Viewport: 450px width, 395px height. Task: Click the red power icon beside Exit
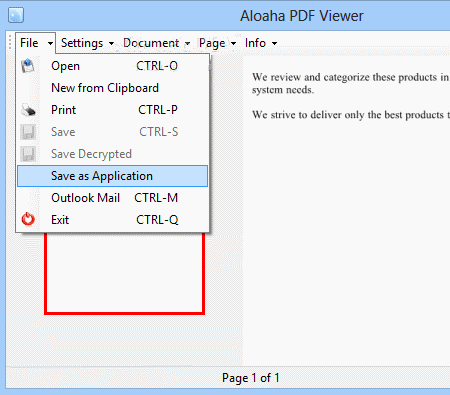point(28,219)
